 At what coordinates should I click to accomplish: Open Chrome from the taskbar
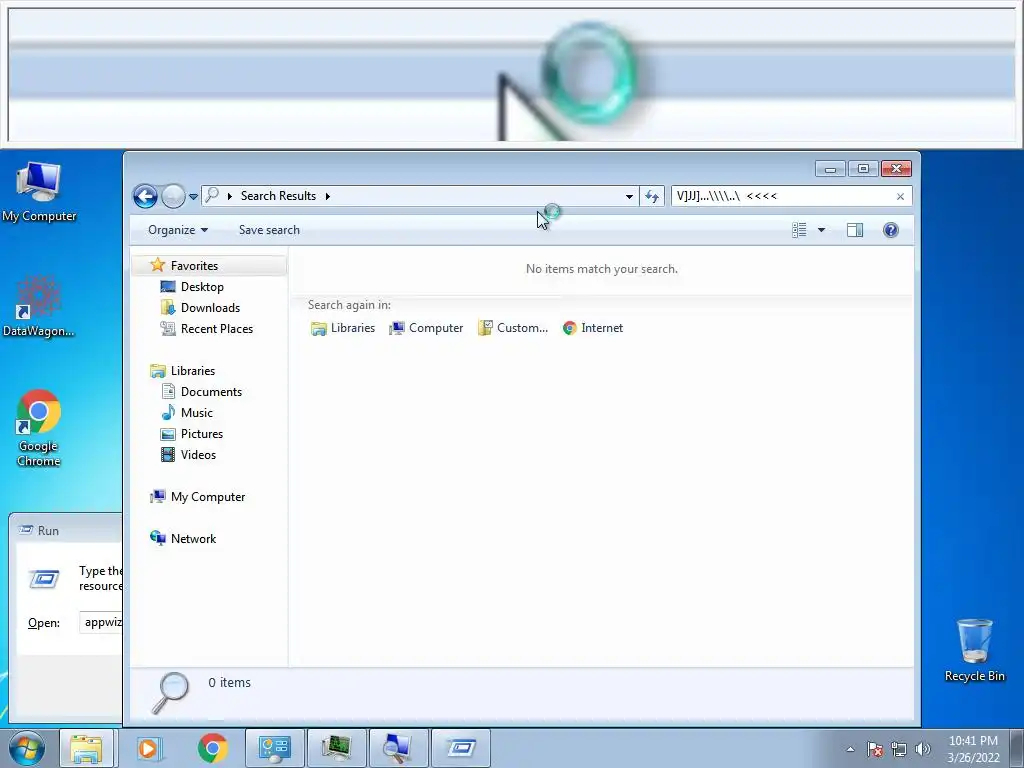[213, 748]
